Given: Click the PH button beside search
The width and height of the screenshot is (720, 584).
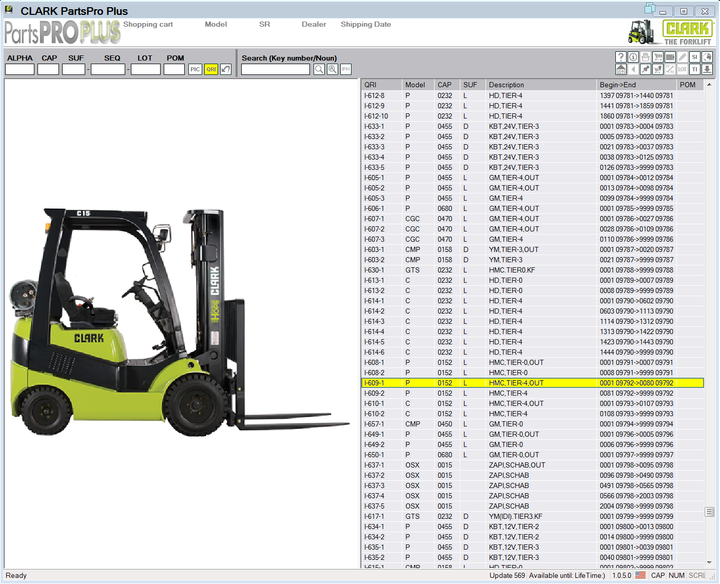Looking at the screenshot, I should (346, 69).
